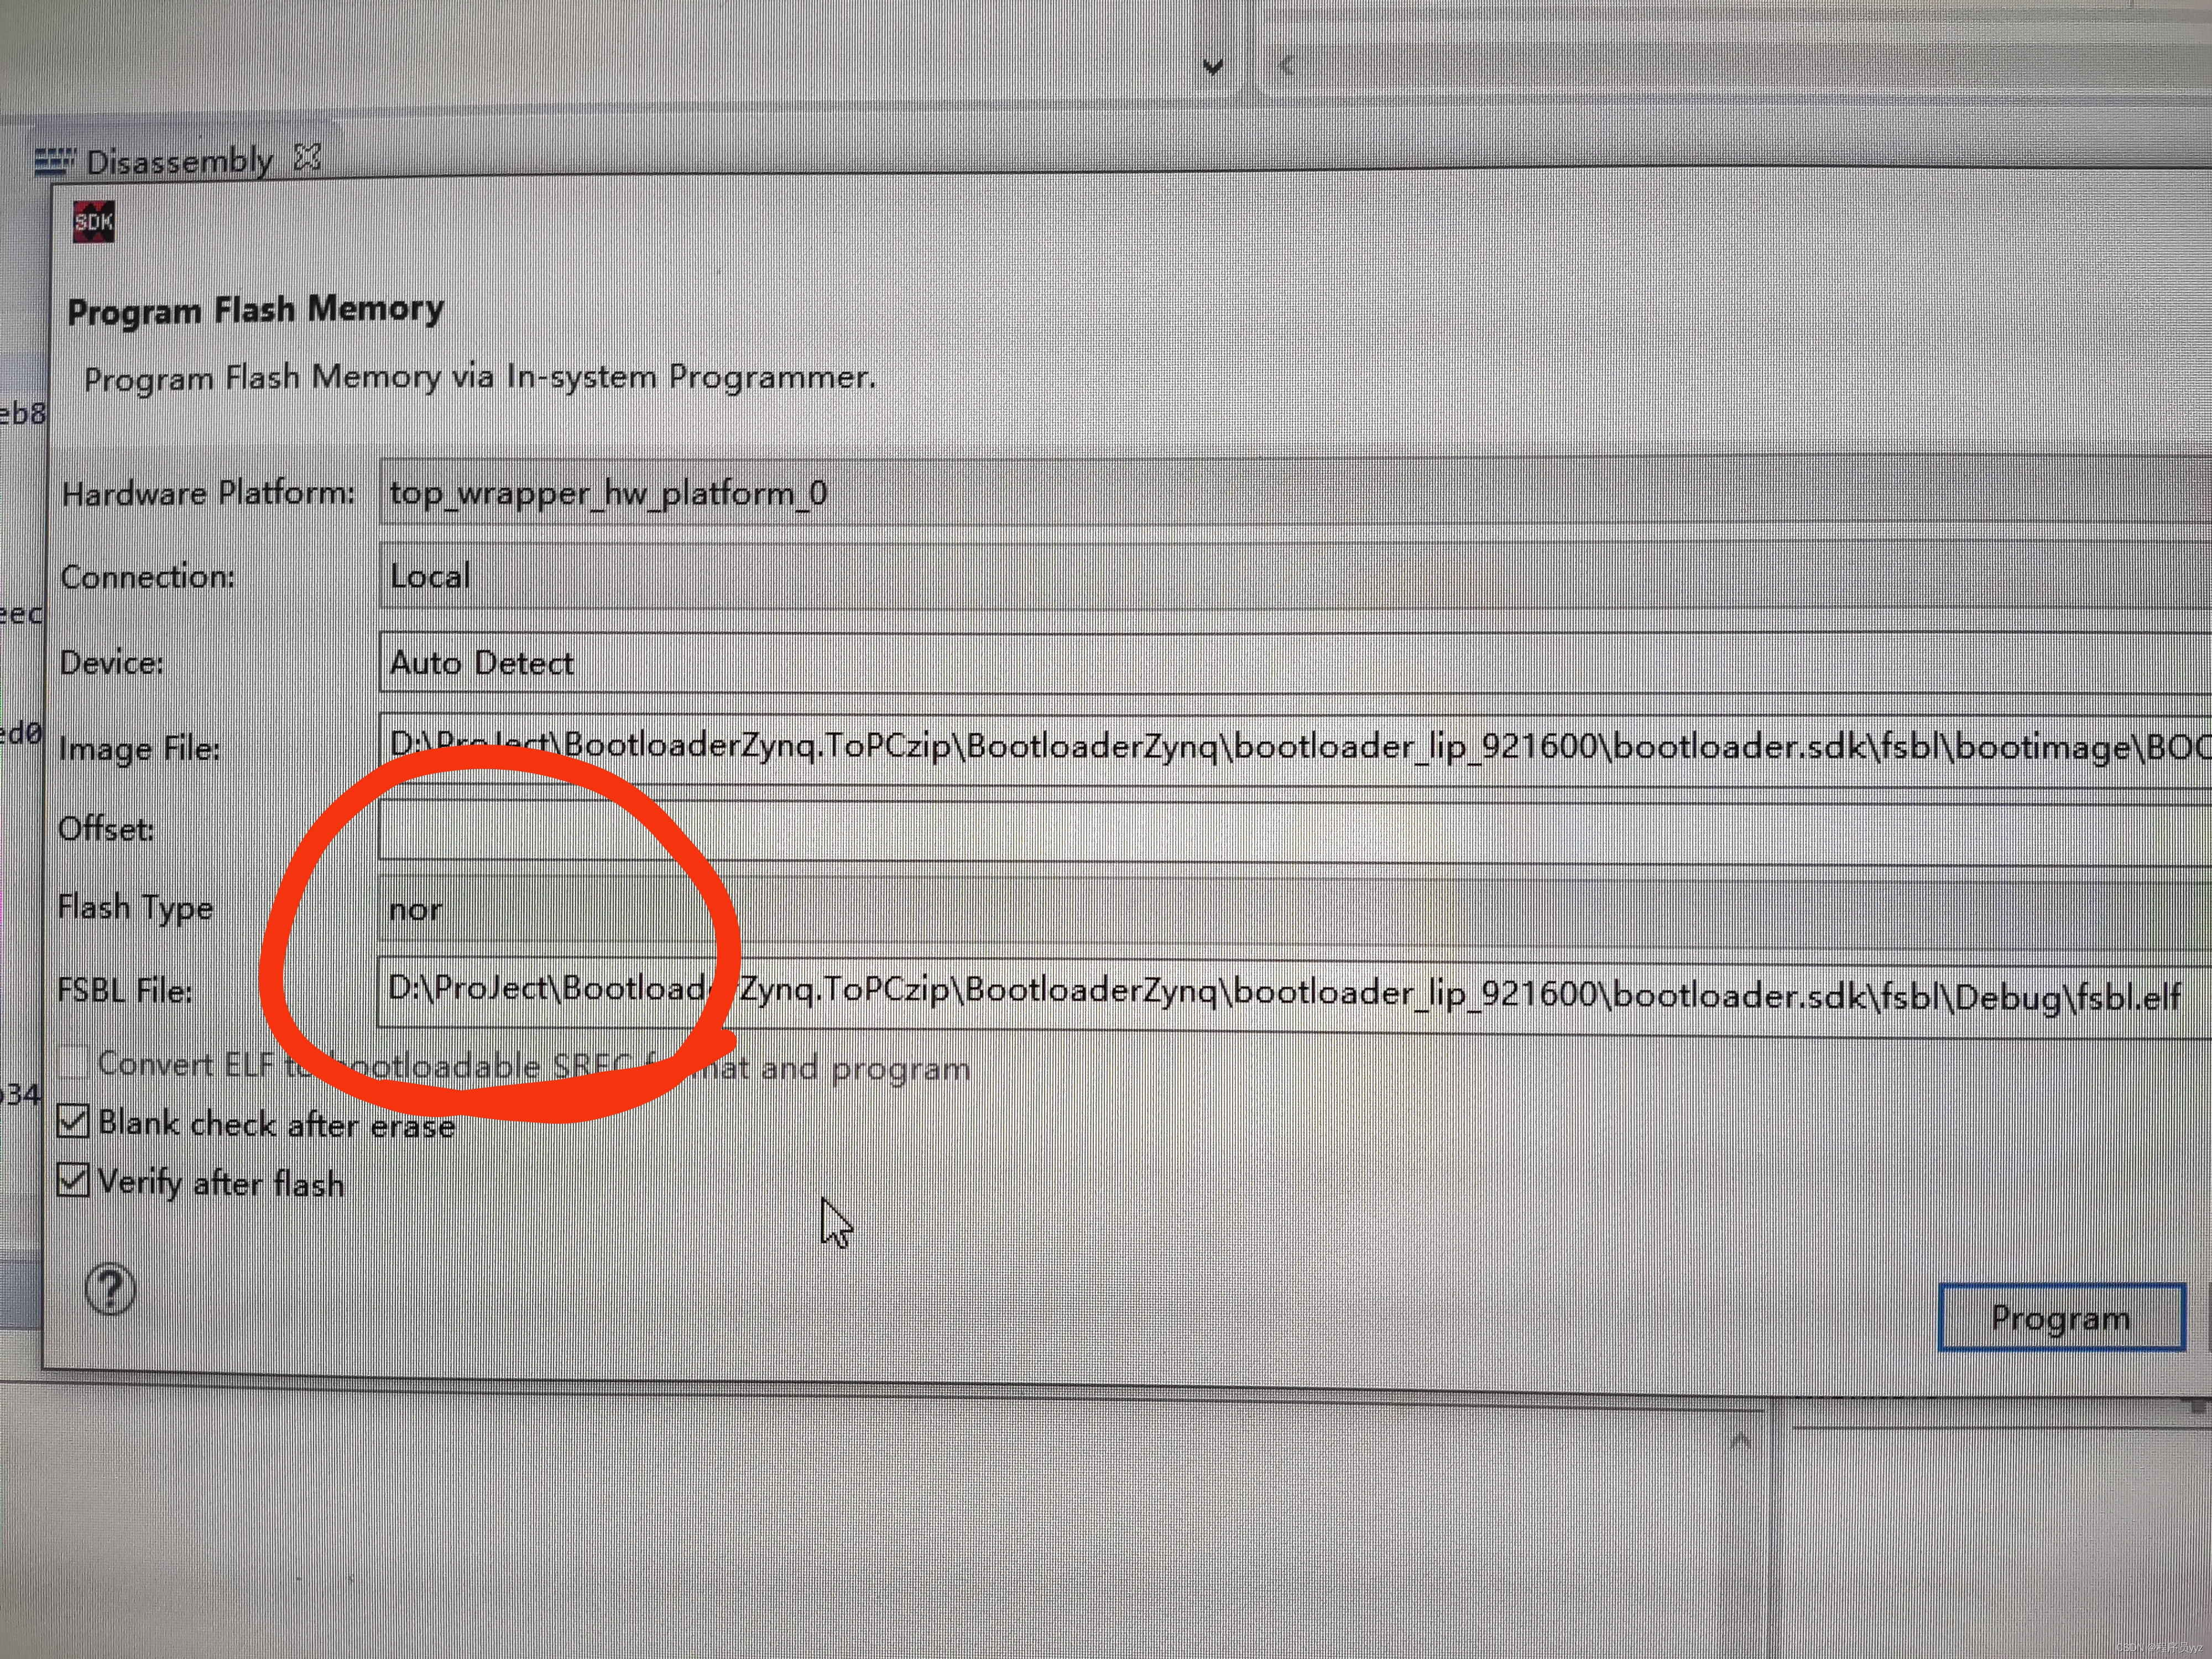
Task: Click the SDK logo icon
Action: click(94, 221)
